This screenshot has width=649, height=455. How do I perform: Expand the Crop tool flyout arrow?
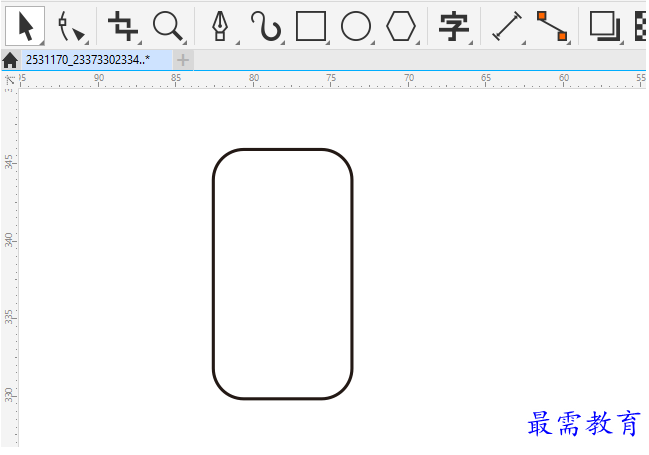139,43
